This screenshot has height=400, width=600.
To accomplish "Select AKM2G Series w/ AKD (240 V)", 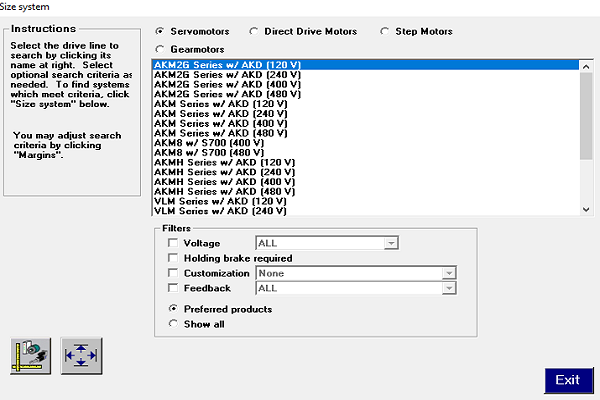I will (366, 75).
